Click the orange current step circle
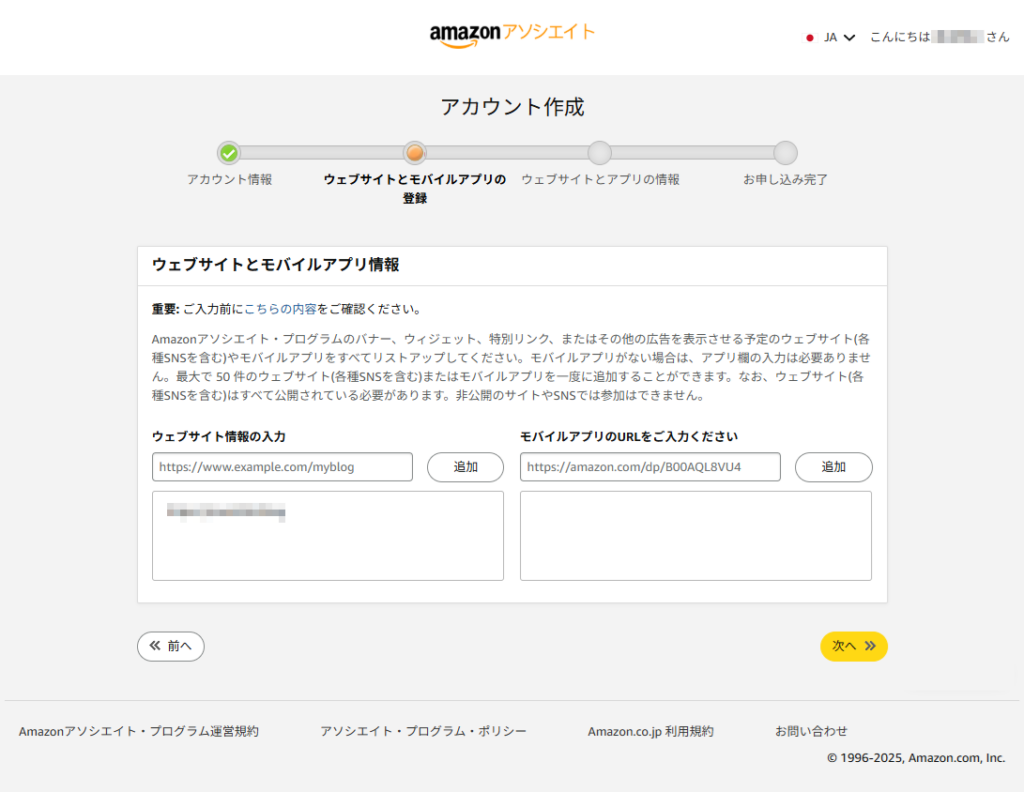The image size is (1024, 792). [414, 153]
